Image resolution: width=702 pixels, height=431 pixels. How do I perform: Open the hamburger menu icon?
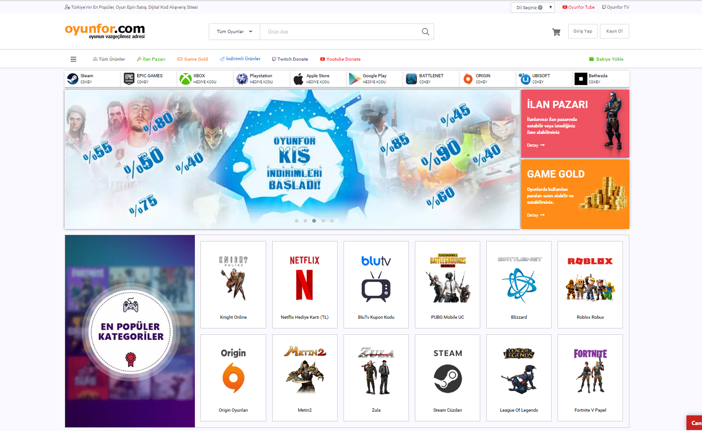[73, 59]
